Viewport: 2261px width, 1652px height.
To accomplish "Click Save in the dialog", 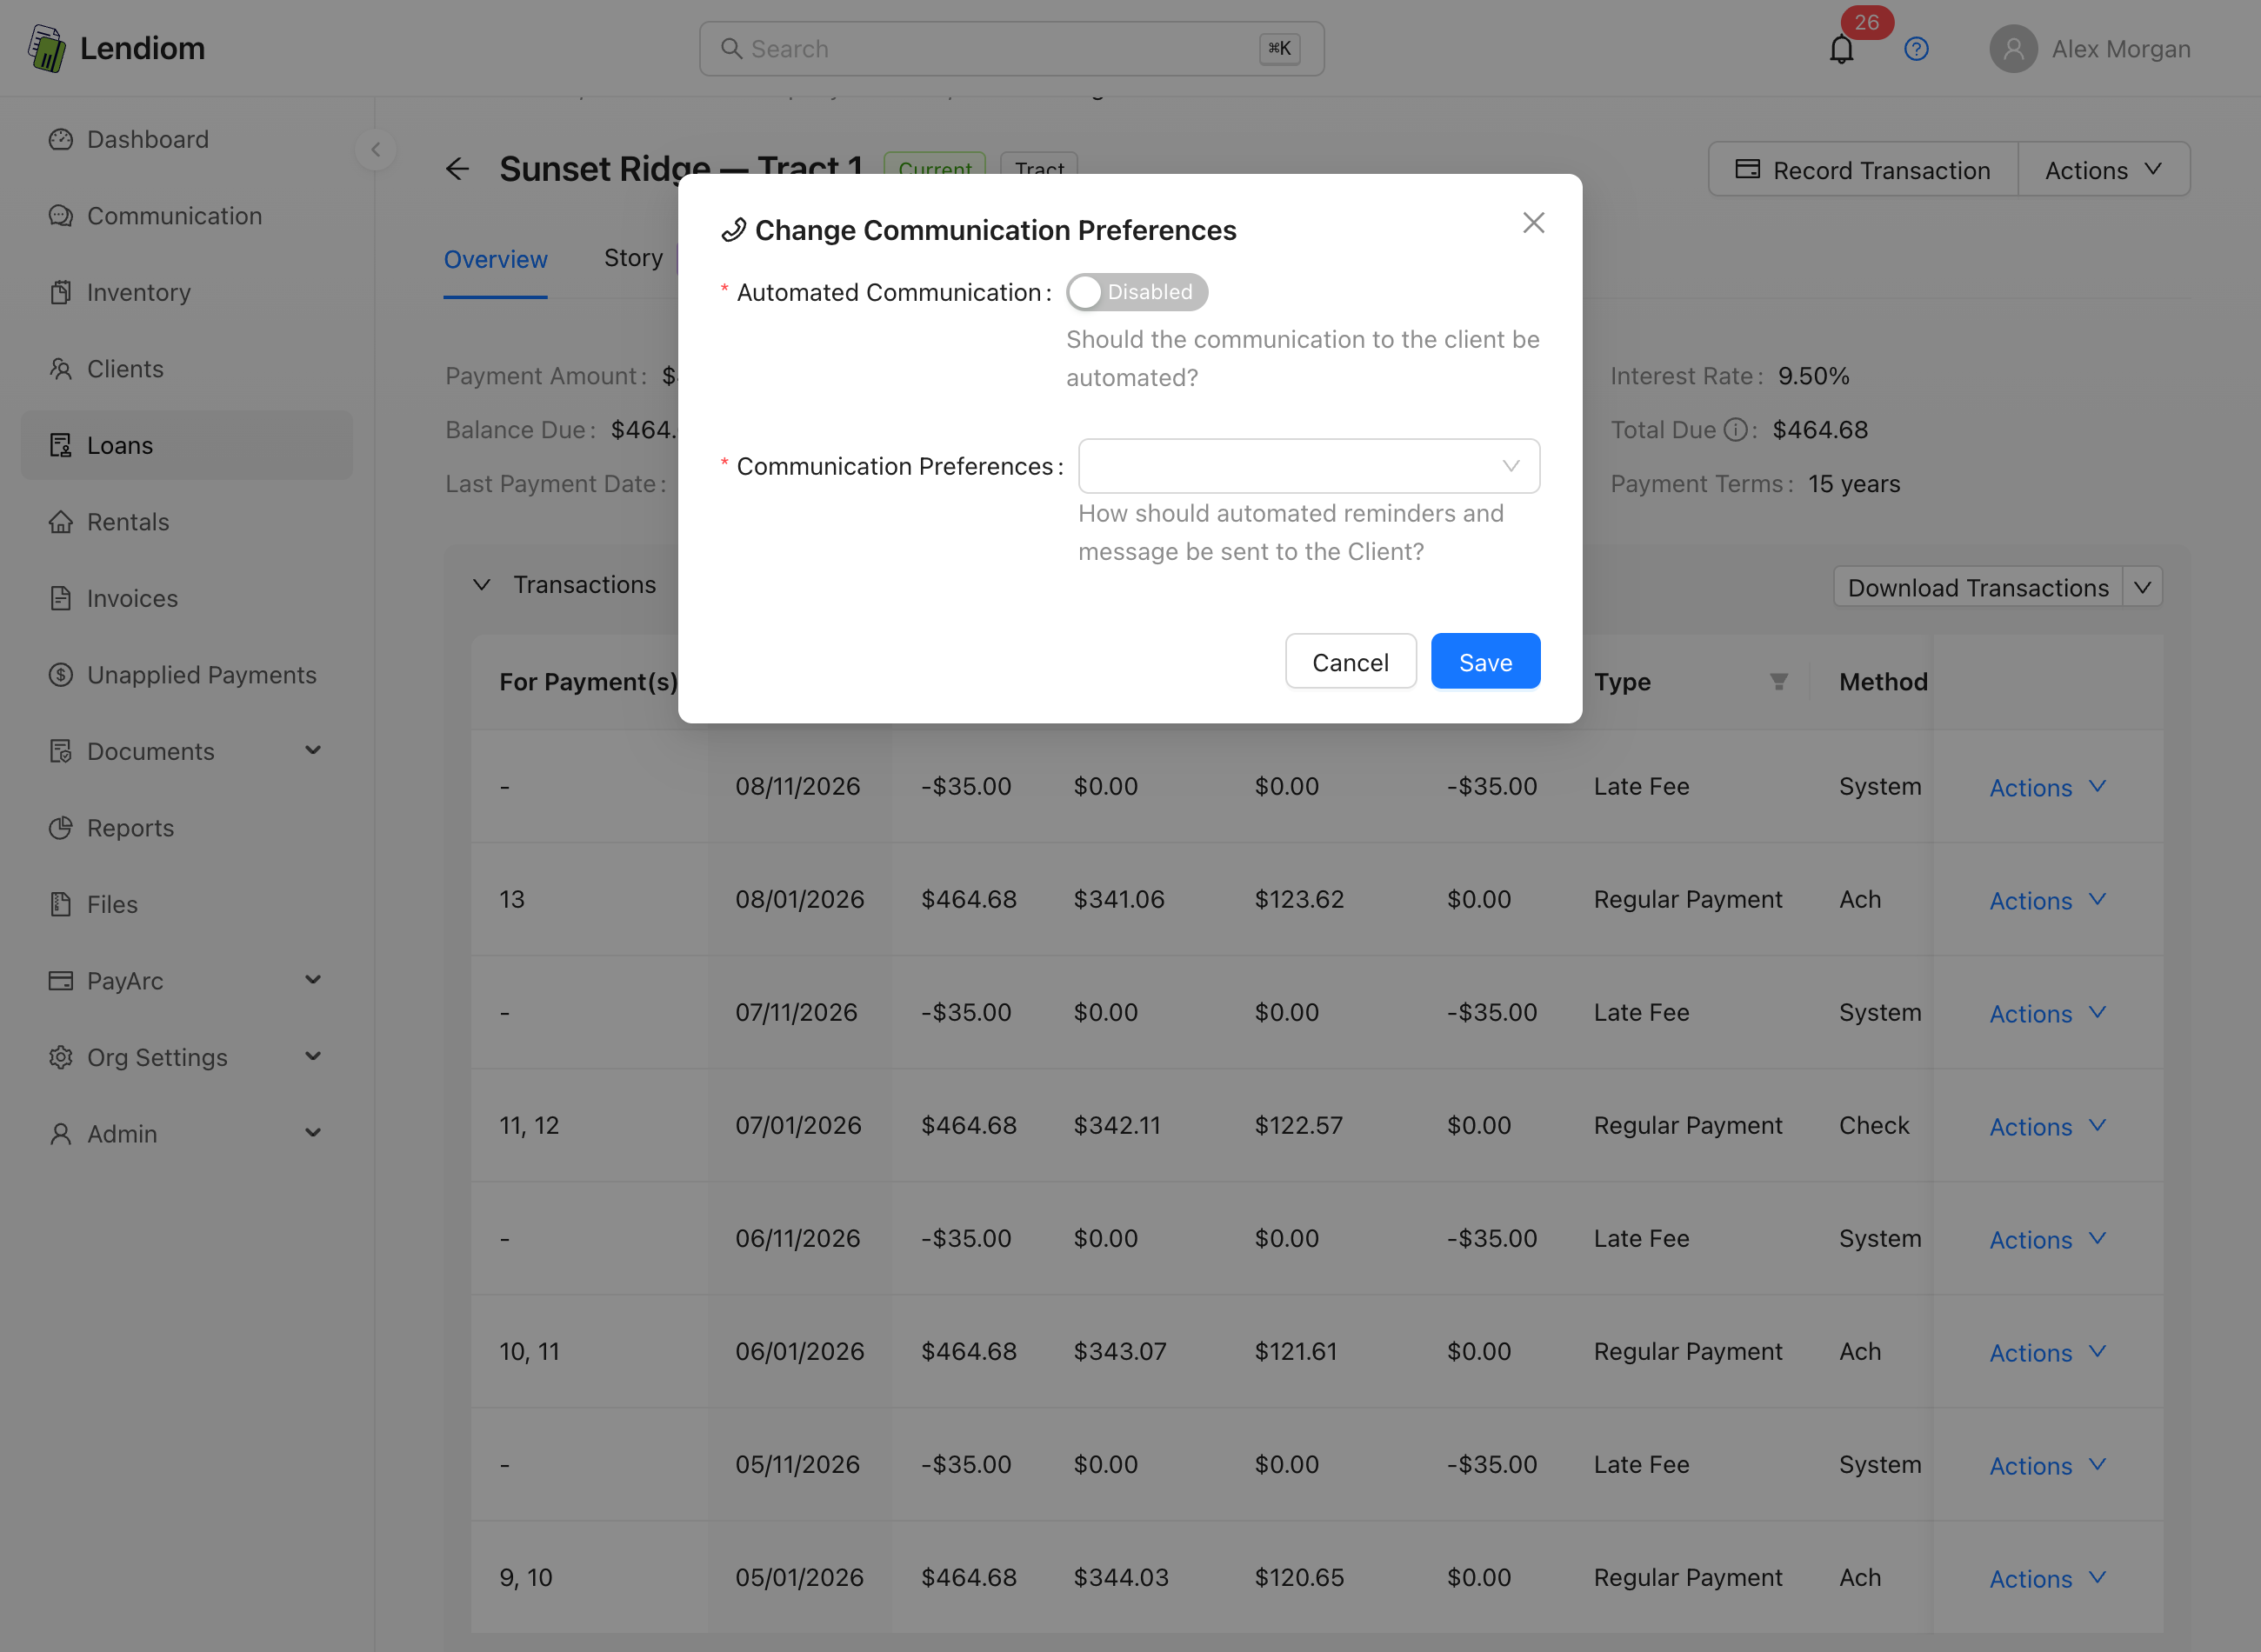I will (1485, 661).
